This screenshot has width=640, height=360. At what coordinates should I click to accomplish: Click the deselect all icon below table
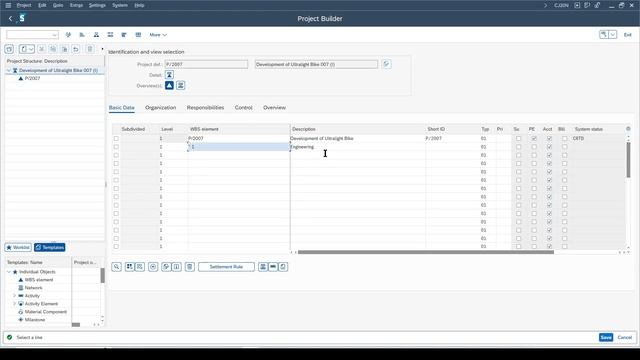coord(140,267)
